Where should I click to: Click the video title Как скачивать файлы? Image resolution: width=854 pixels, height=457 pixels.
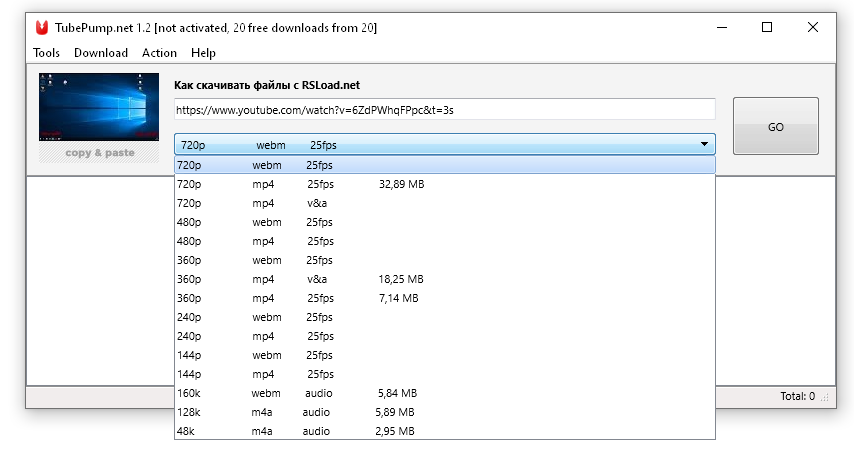point(267,85)
